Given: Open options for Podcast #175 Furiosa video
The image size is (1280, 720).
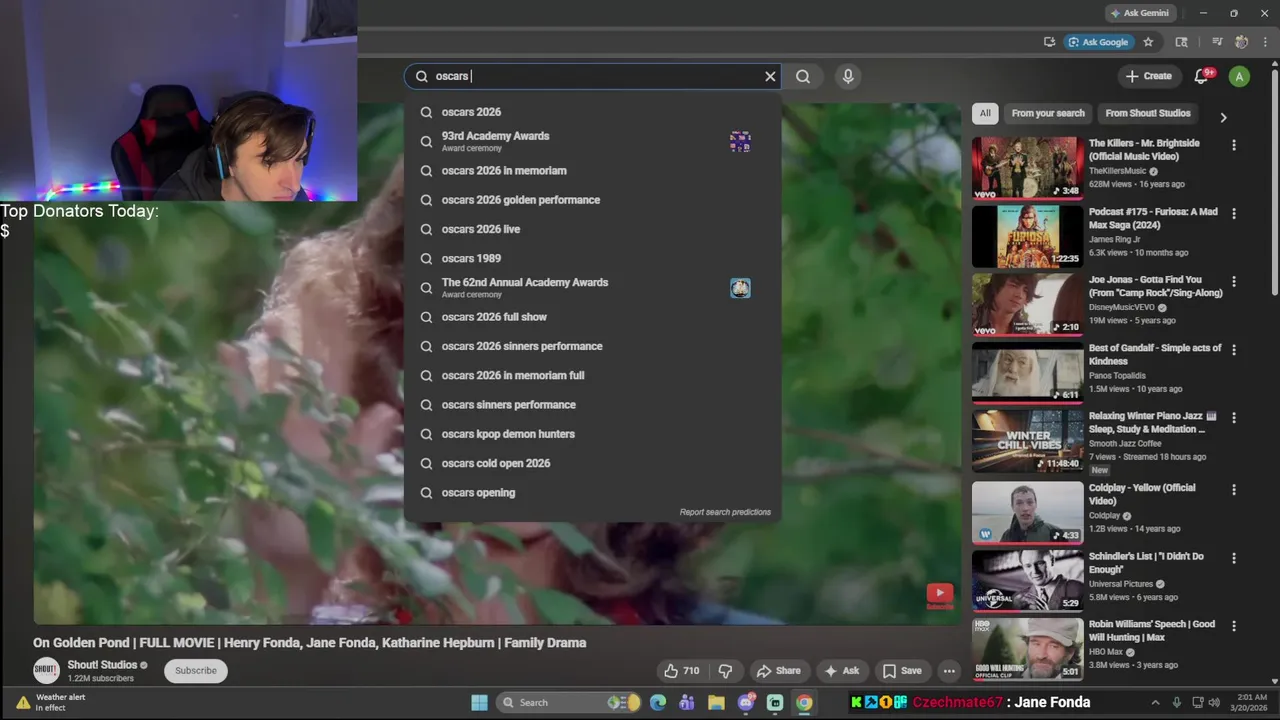Looking at the screenshot, I should 1234,213.
